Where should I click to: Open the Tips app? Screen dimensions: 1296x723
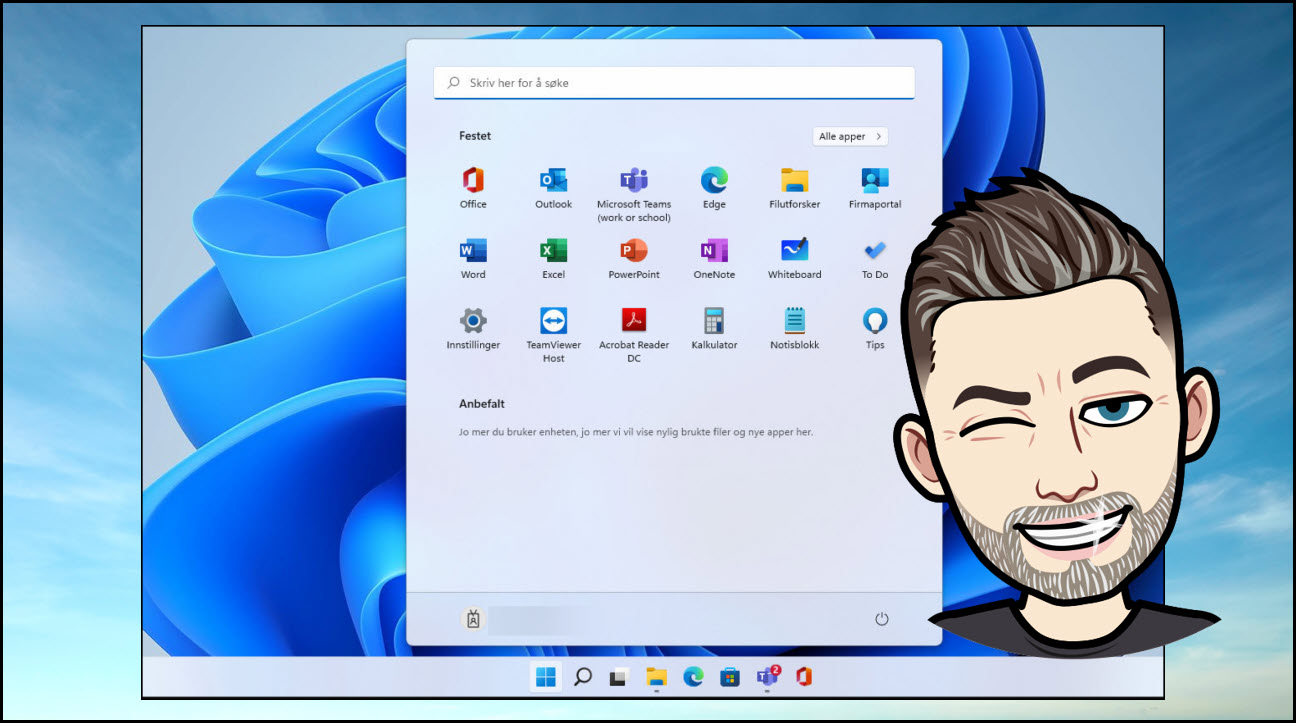pyautogui.click(x=875, y=329)
